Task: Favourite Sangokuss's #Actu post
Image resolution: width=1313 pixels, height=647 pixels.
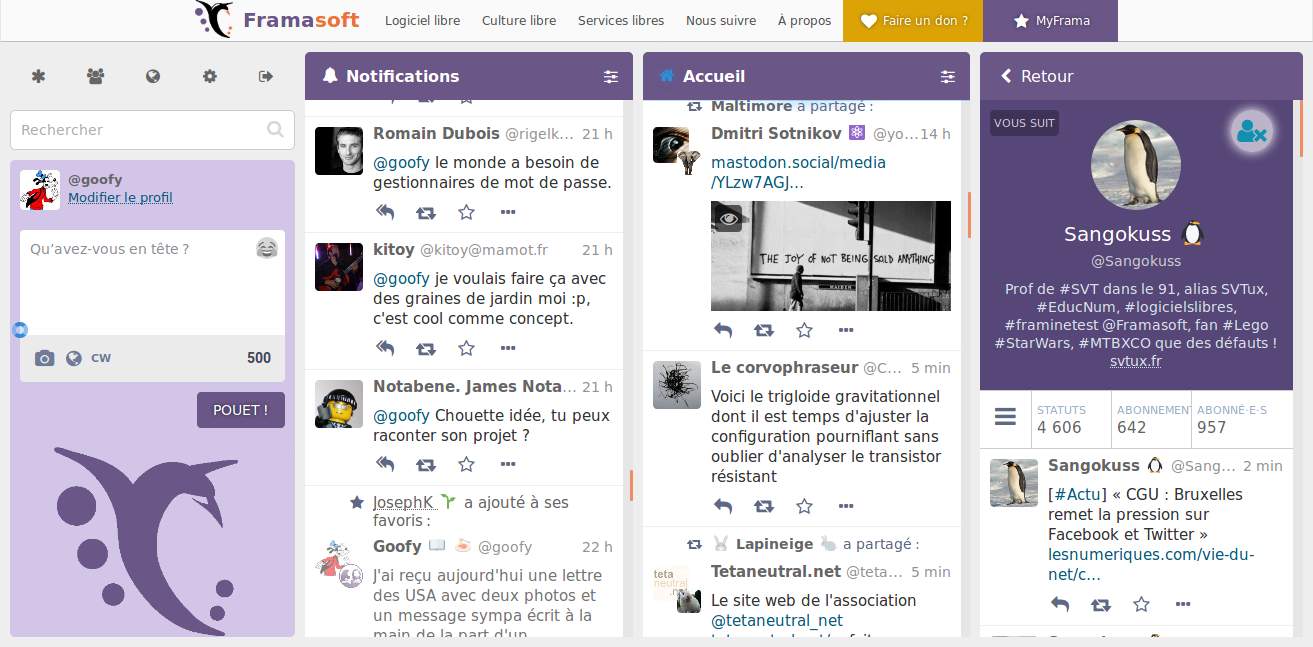Action: tap(1141, 604)
